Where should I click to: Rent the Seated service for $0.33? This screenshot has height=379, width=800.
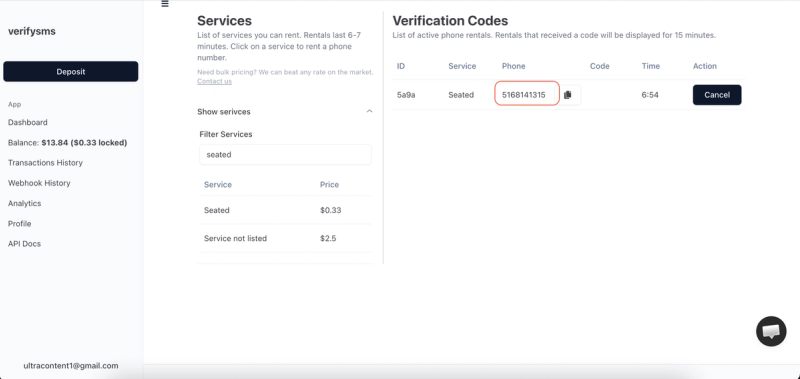pyautogui.click(x=285, y=210)
